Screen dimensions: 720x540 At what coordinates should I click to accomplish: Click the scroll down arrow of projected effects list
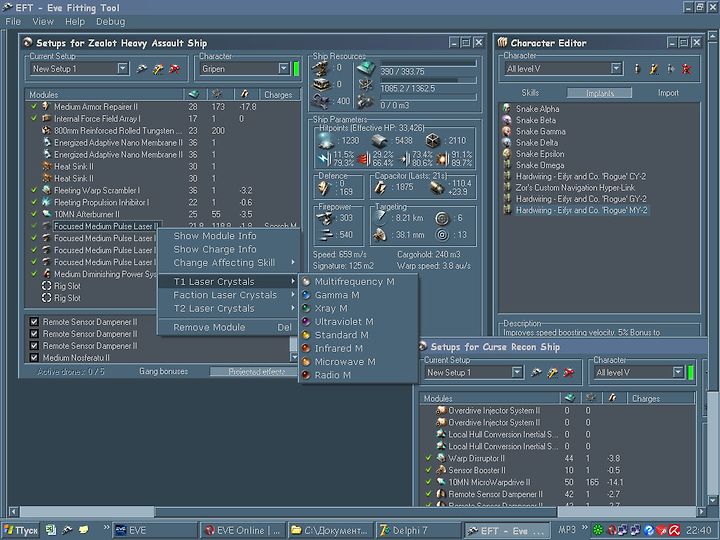click(294, 356)
